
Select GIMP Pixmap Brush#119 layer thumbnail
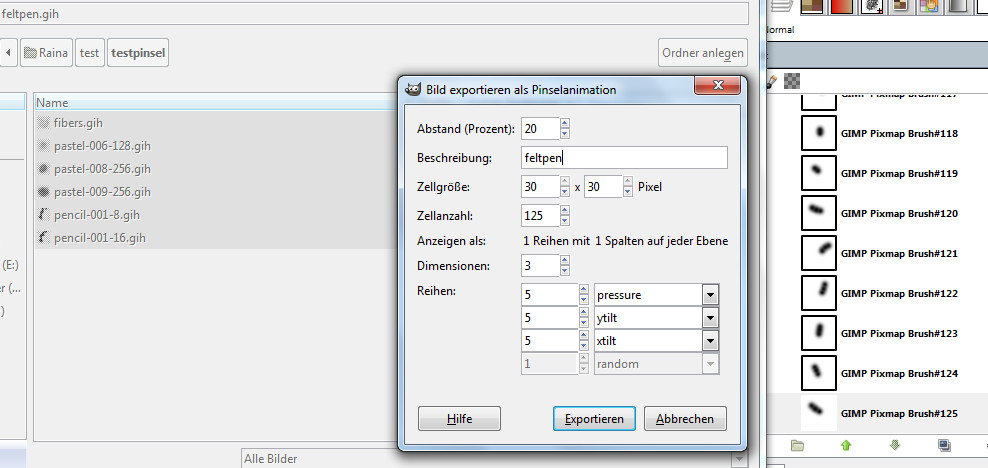click(x=819, y=173)
